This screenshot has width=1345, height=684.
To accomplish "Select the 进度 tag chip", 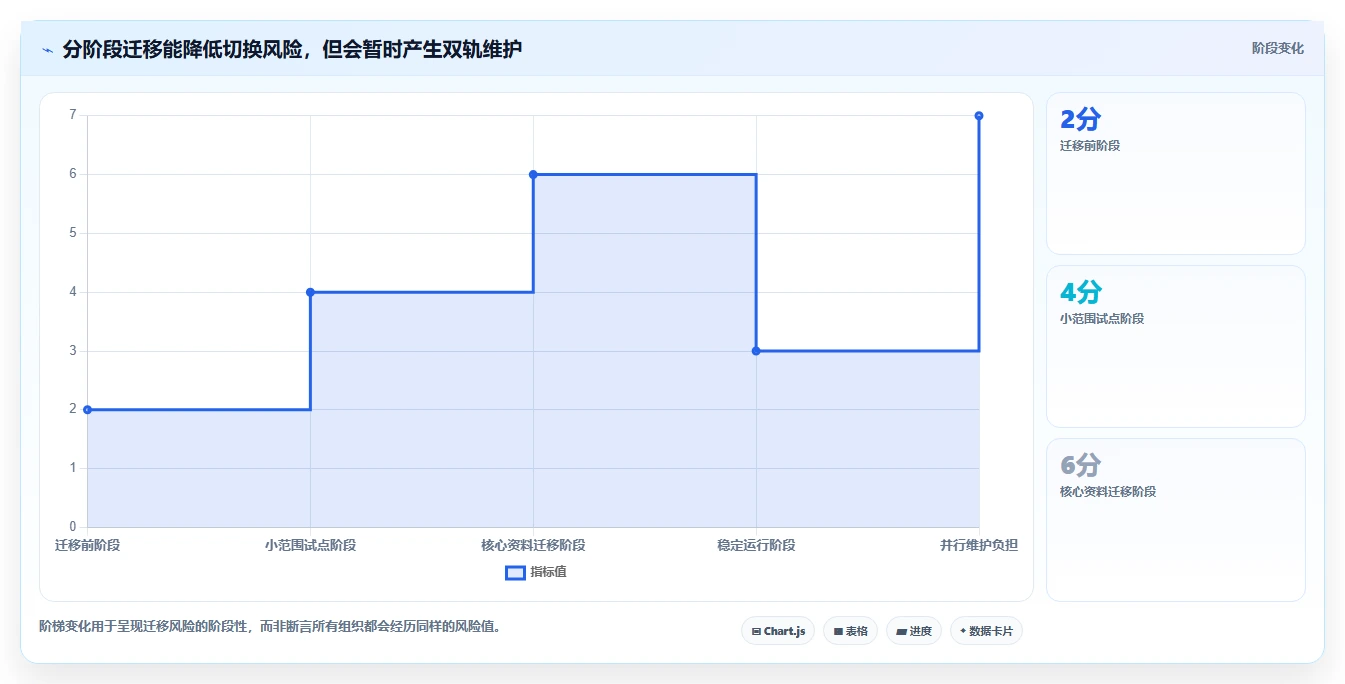I will (914, 631).
